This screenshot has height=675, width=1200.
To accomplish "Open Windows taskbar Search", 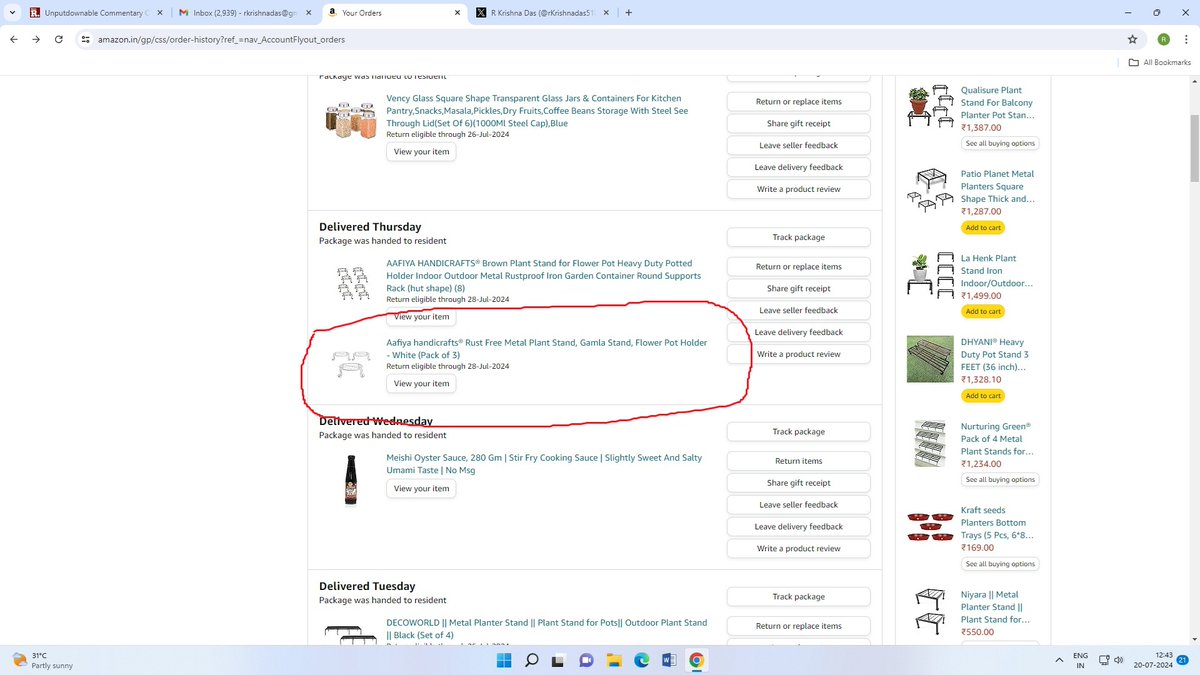I will point(532,660).
